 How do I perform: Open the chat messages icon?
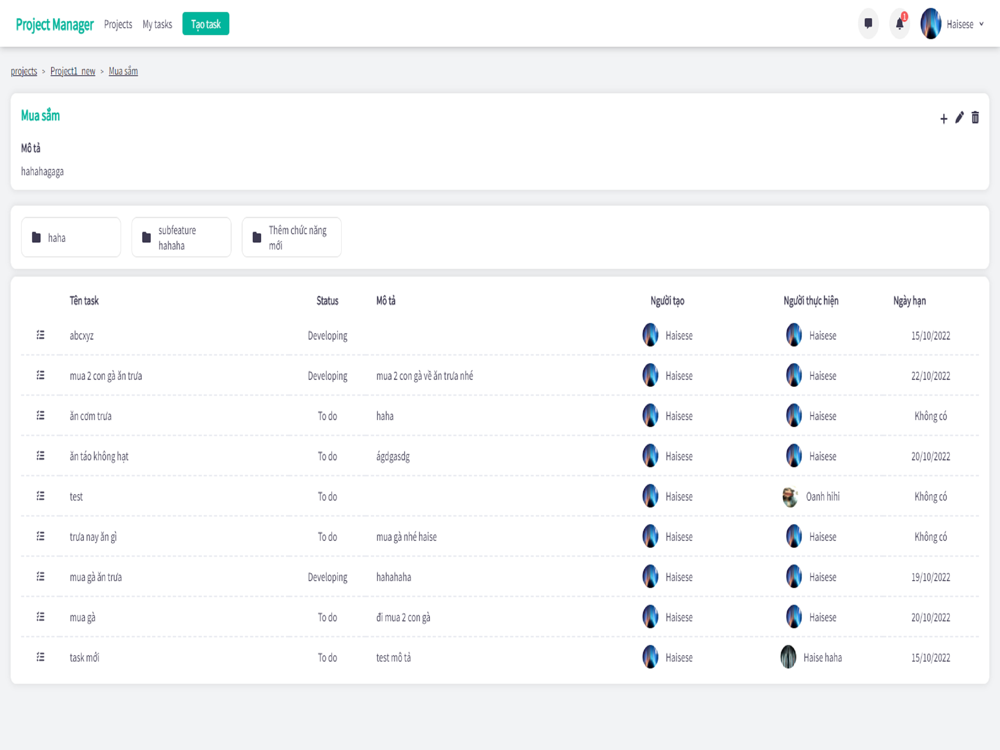(x=868, y=24)
